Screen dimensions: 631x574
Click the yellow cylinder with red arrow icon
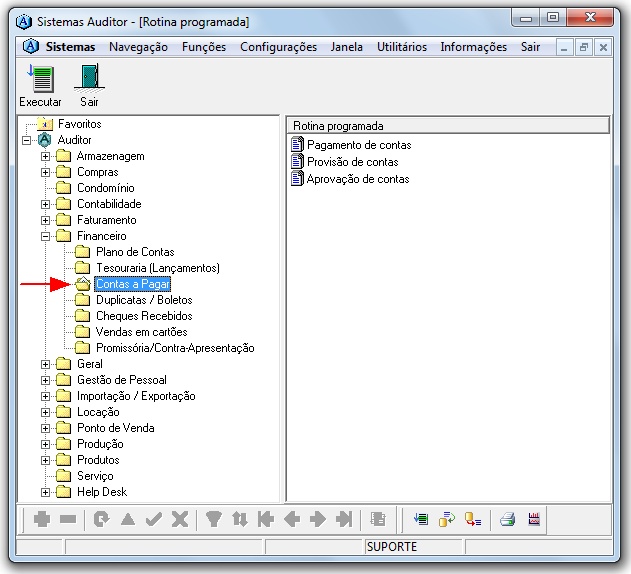(473, 519)
